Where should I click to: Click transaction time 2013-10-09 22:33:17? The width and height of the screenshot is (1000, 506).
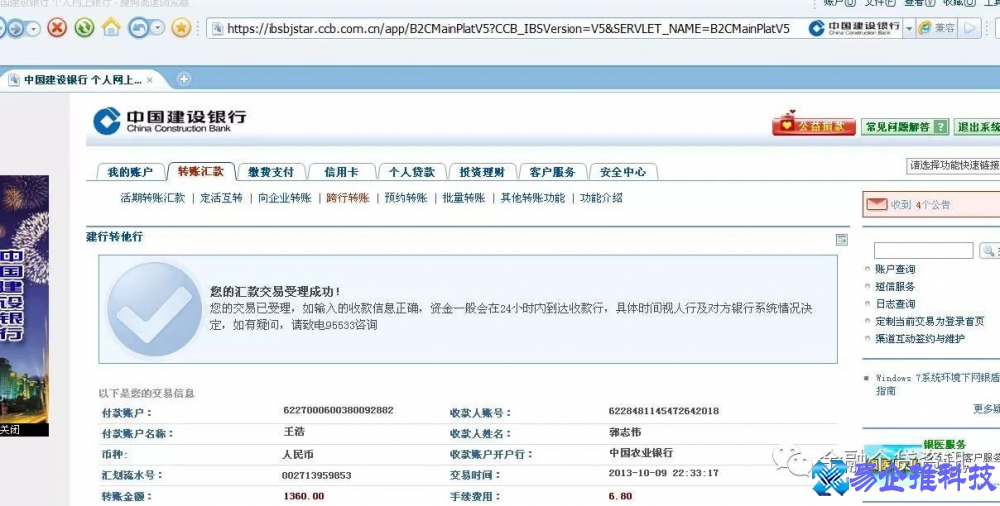pos(663,473)
